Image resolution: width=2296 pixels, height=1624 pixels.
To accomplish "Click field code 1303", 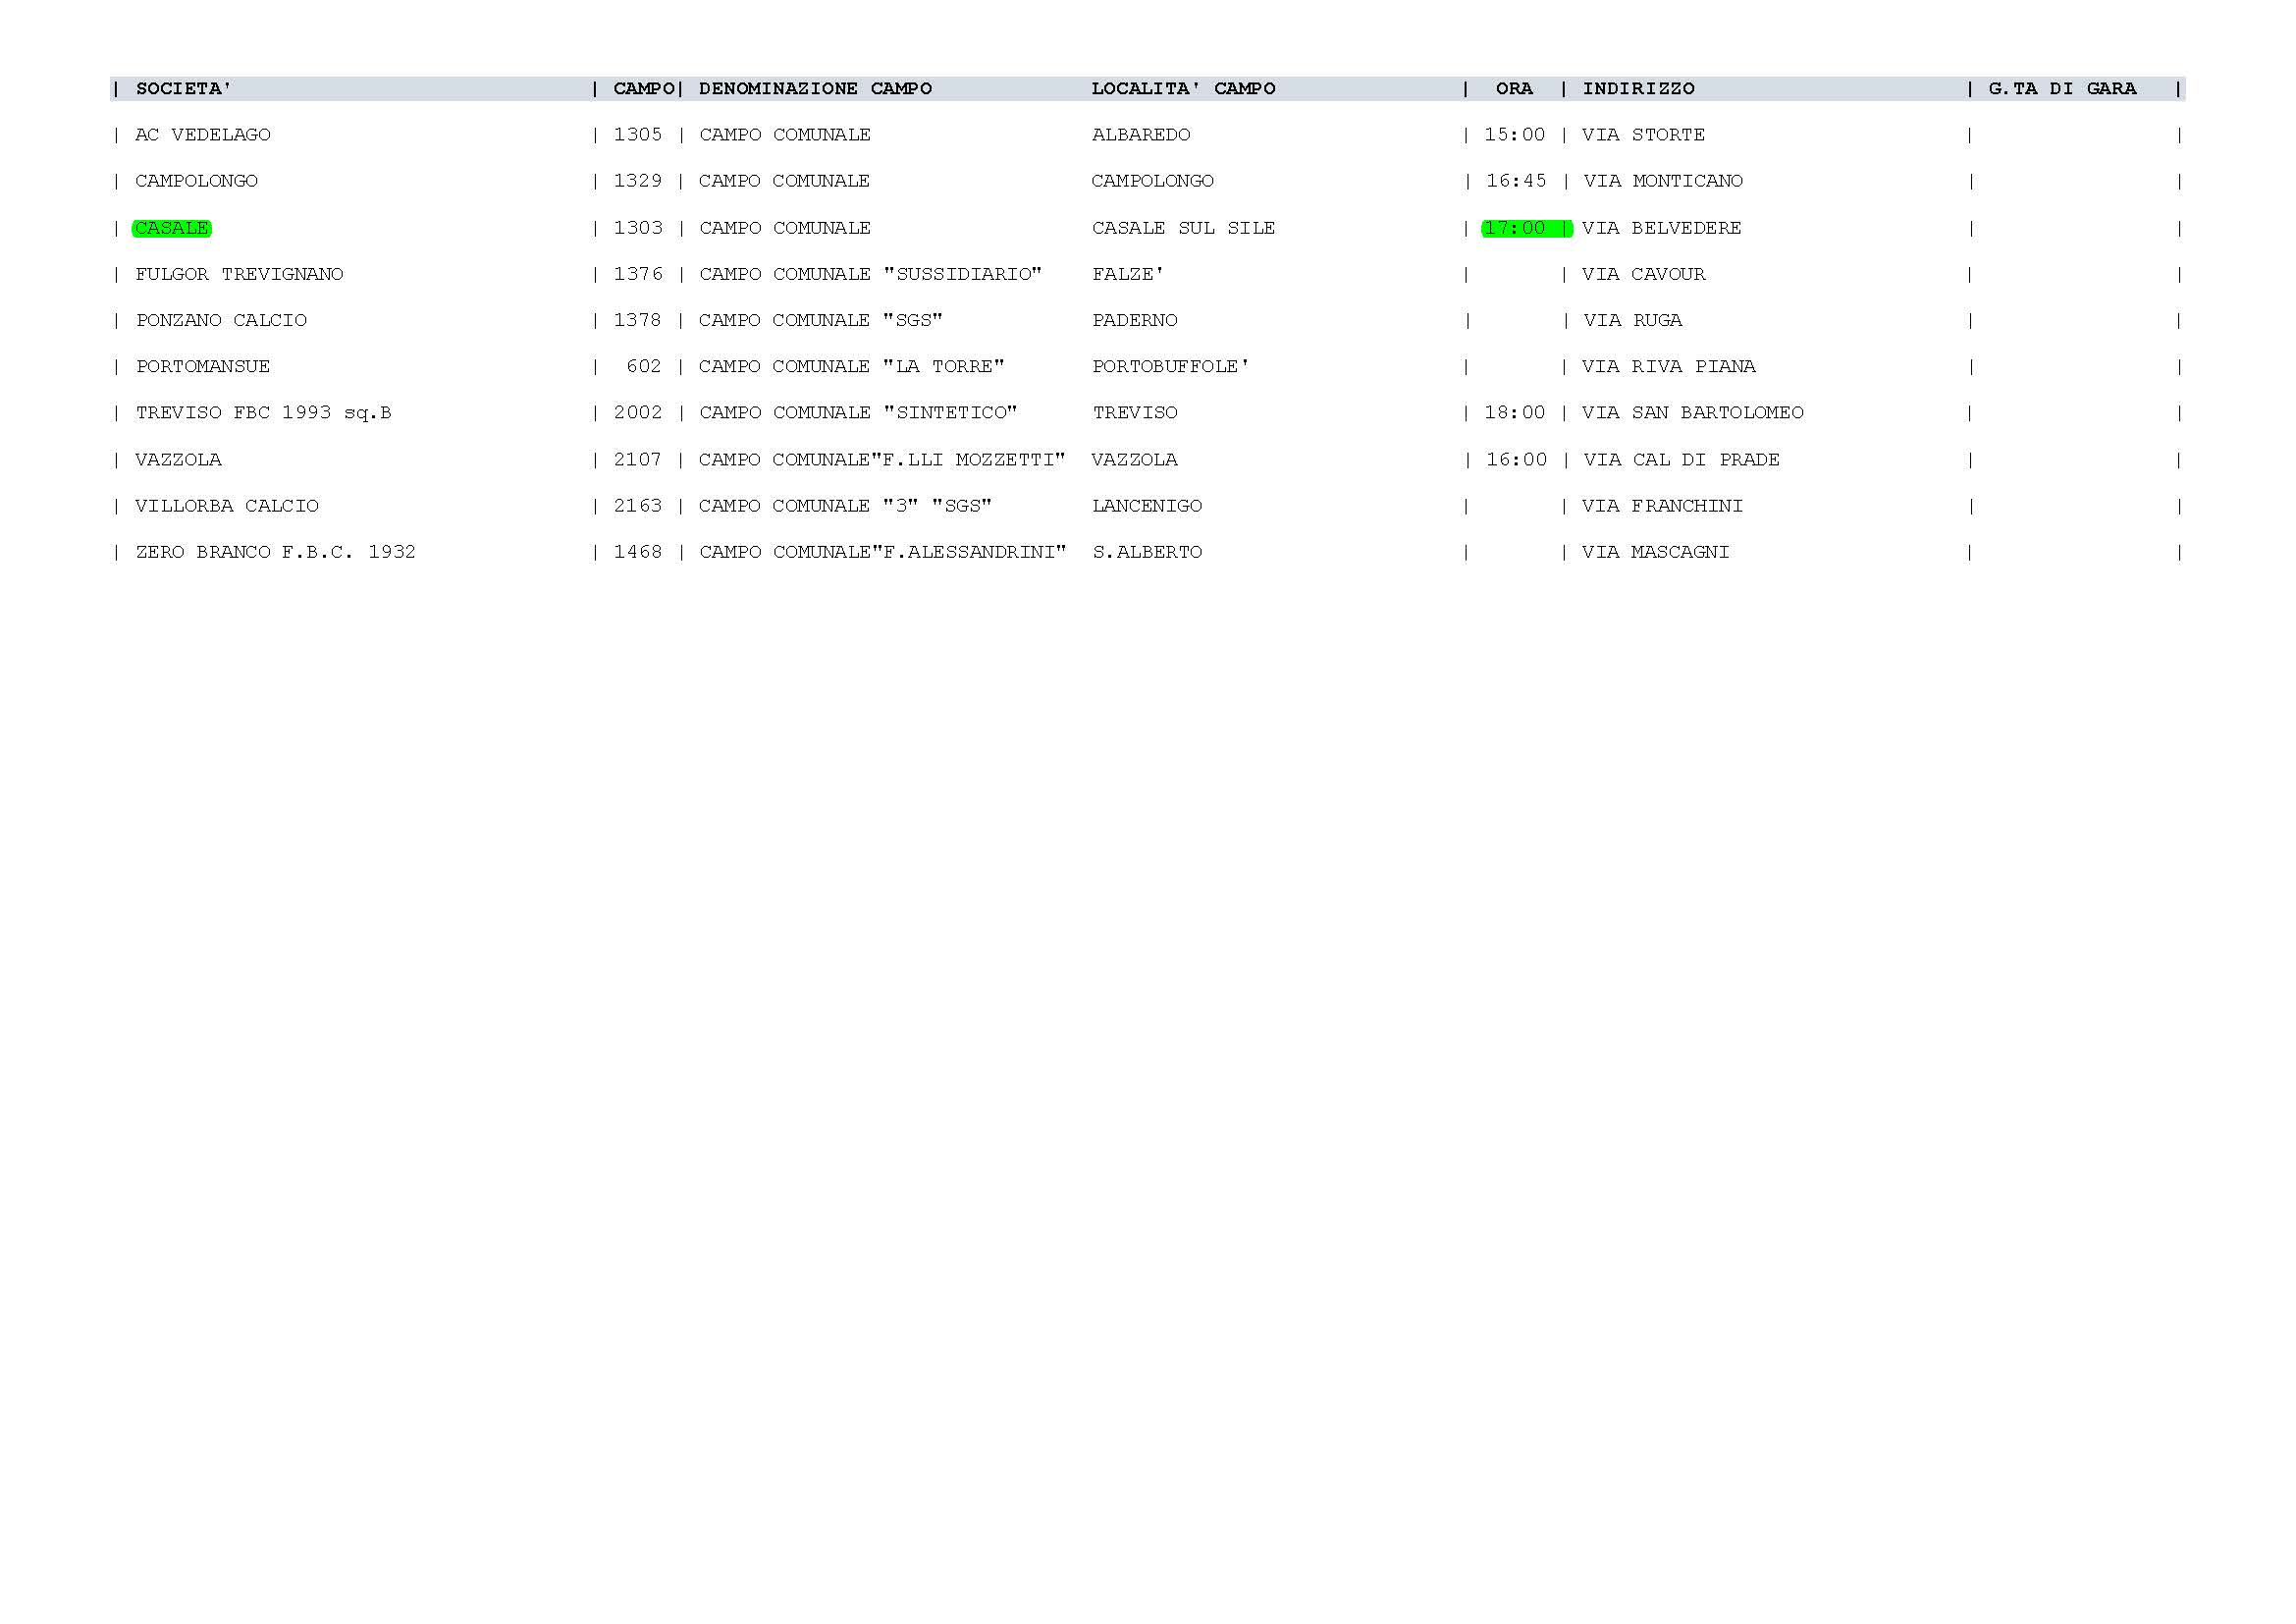I will (638, 228).
